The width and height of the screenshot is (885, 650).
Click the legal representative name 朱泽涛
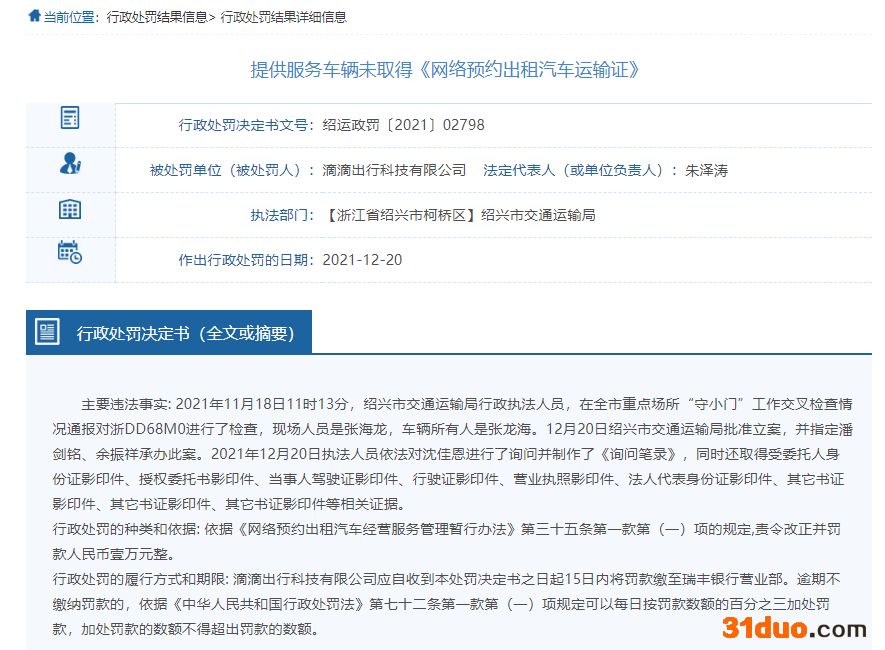[x=706, y=170]
